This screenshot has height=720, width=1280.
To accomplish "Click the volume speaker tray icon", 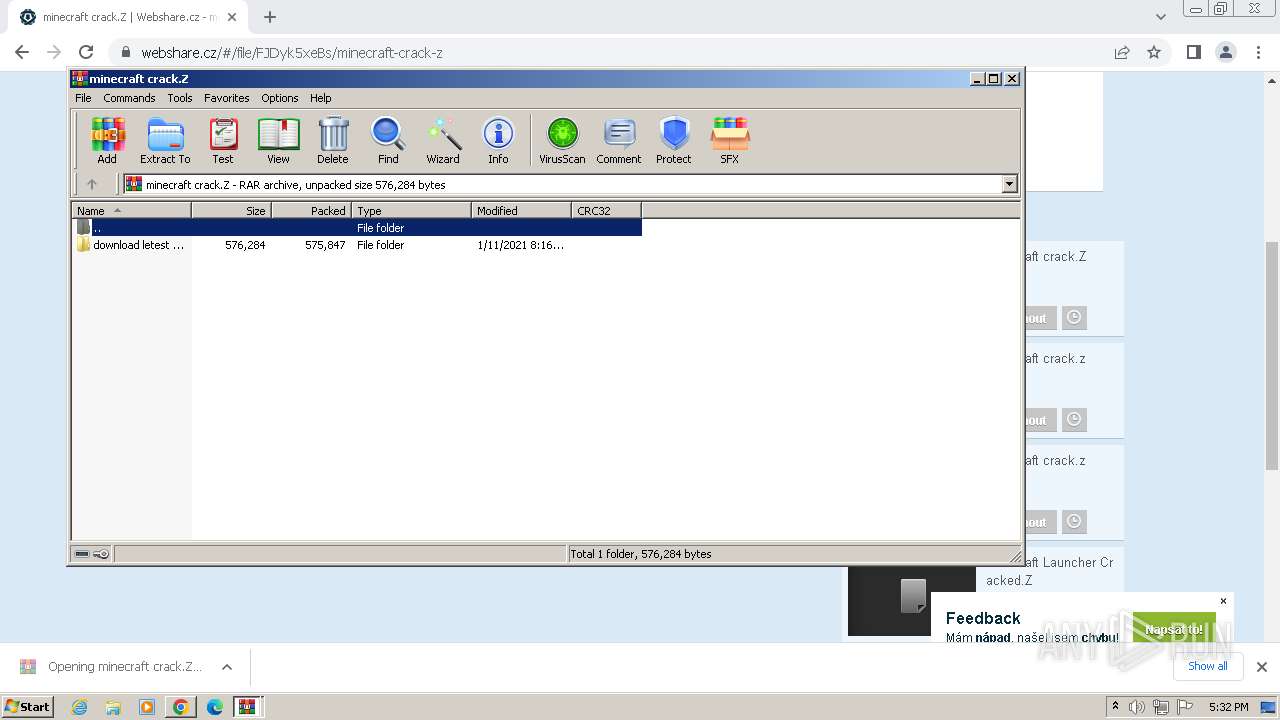I will pyautogui.click(x=1137, y=707).
